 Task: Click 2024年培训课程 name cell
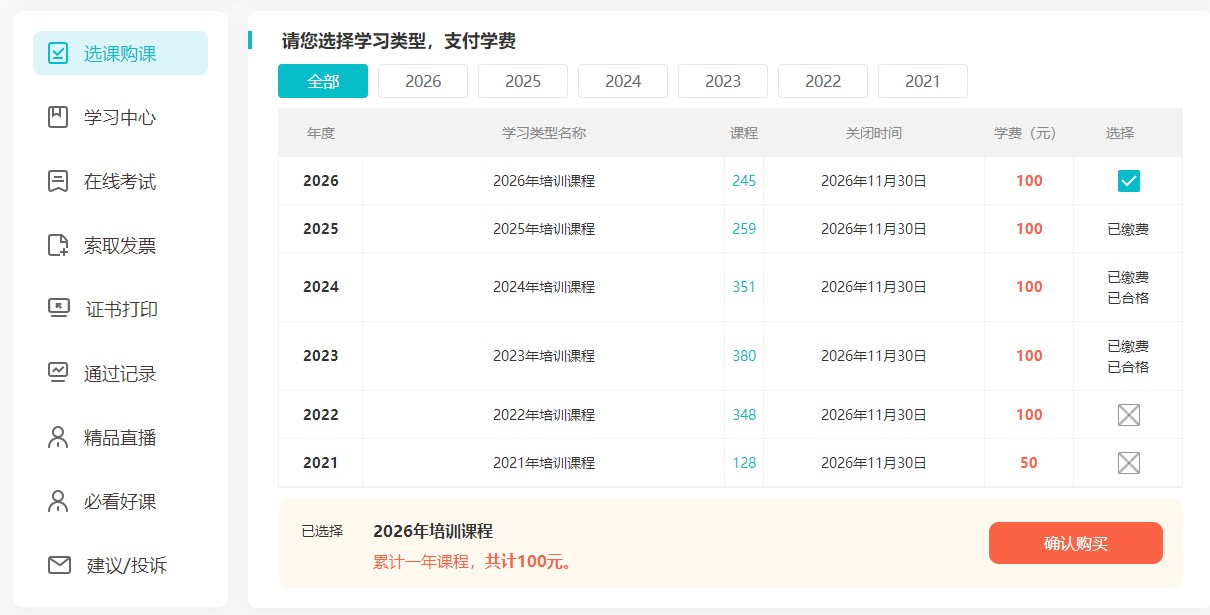(544, 287)
